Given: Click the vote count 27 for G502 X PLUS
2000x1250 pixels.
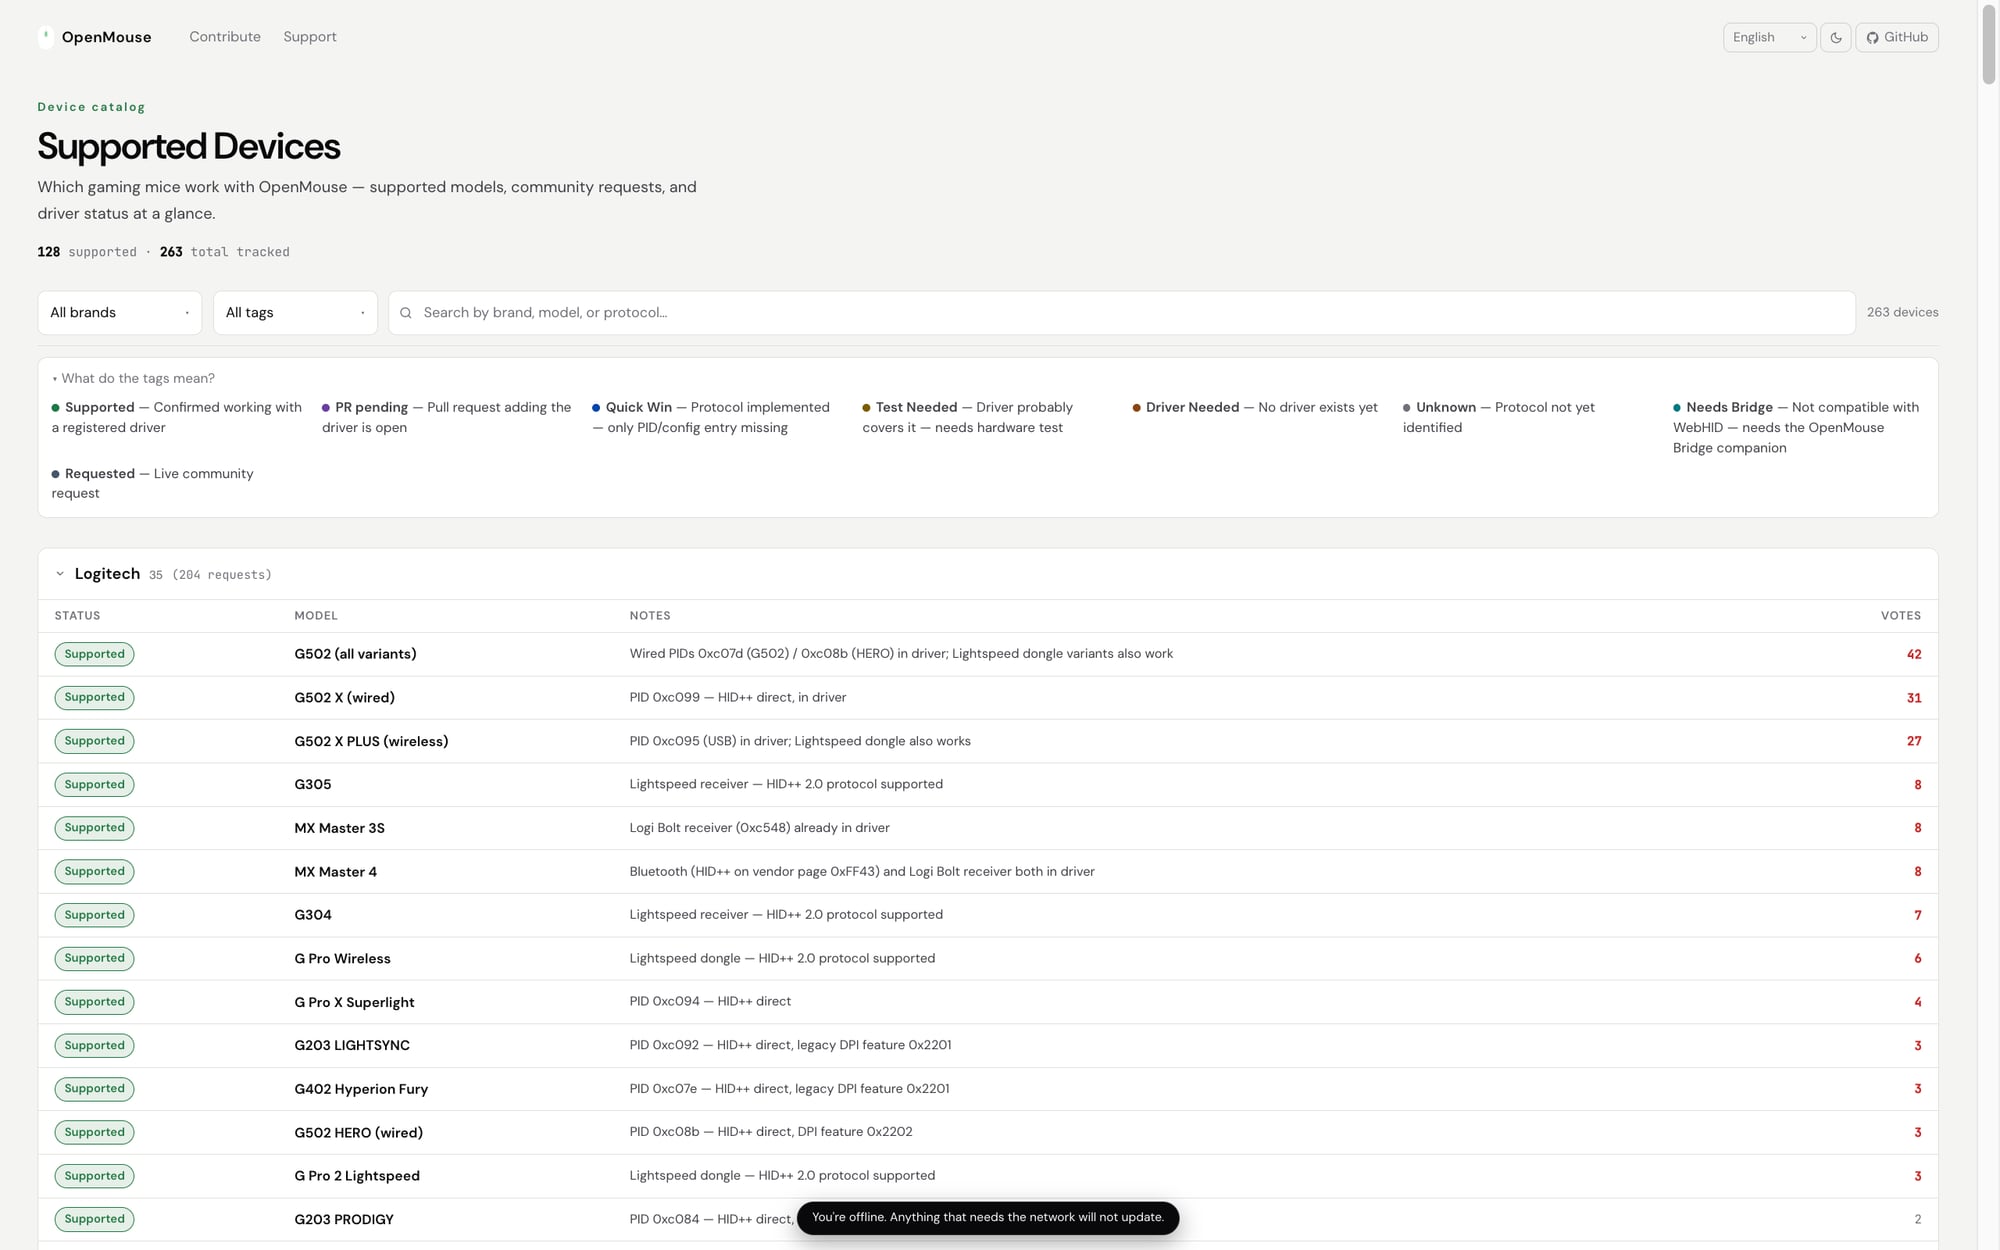Looking at the screenshot, I should [1914, 741].
